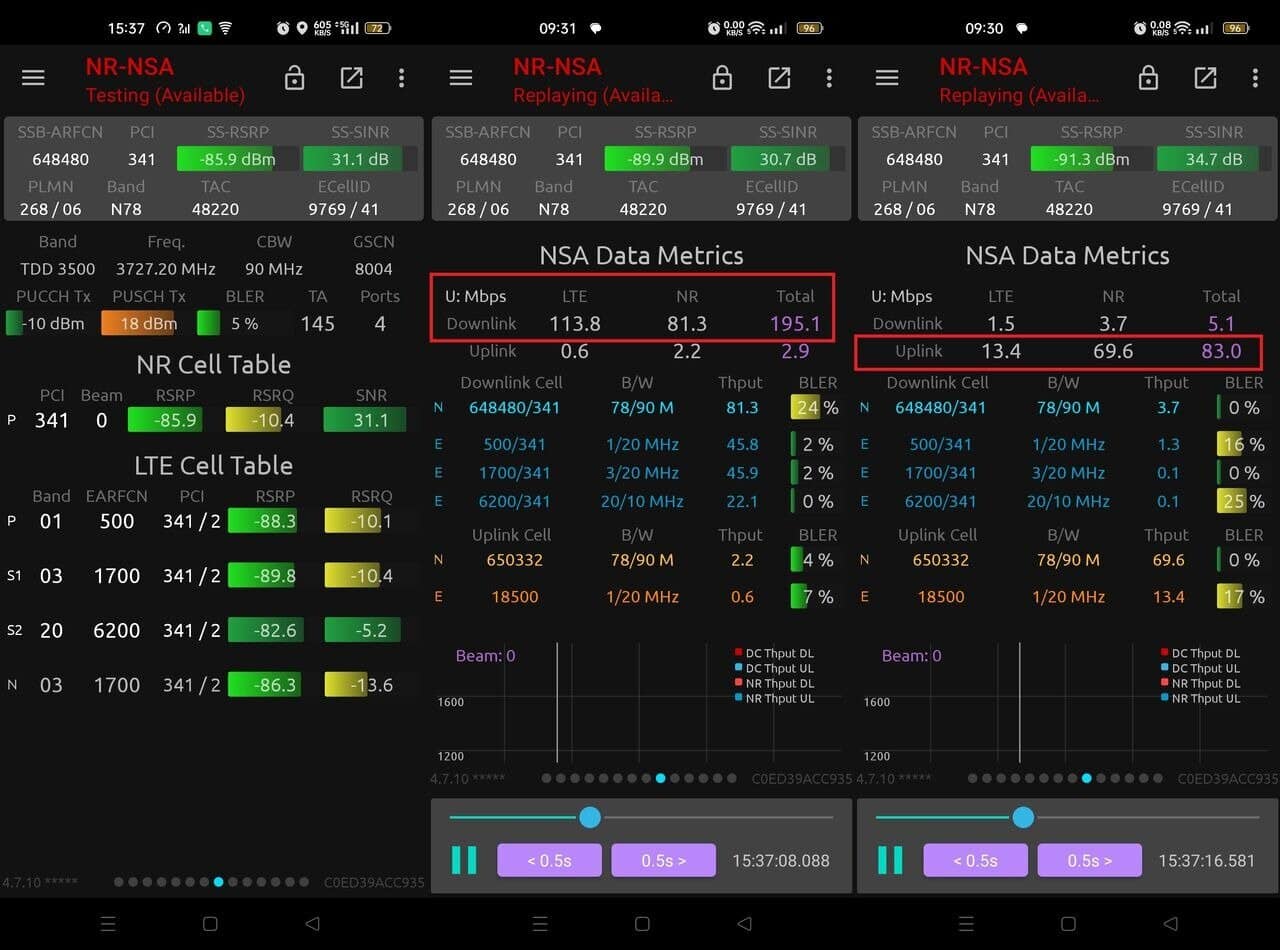The width and height of the screenshot is (1280, 950).
Task: Open three-dot overflow menu on the 09:30 screen
Action: (1255, 78)
